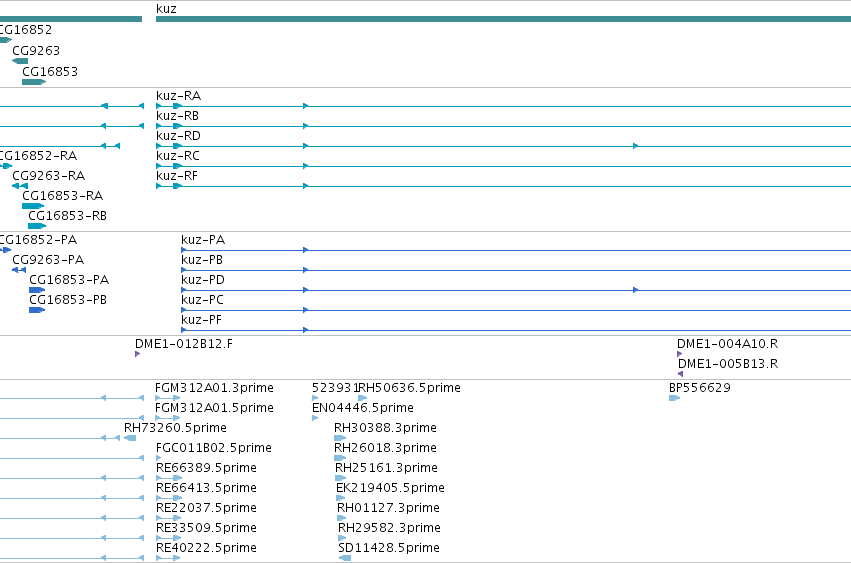Click the RH50636.5prime EST glyph
Viewport: 851px width, 563px height.
363,398
